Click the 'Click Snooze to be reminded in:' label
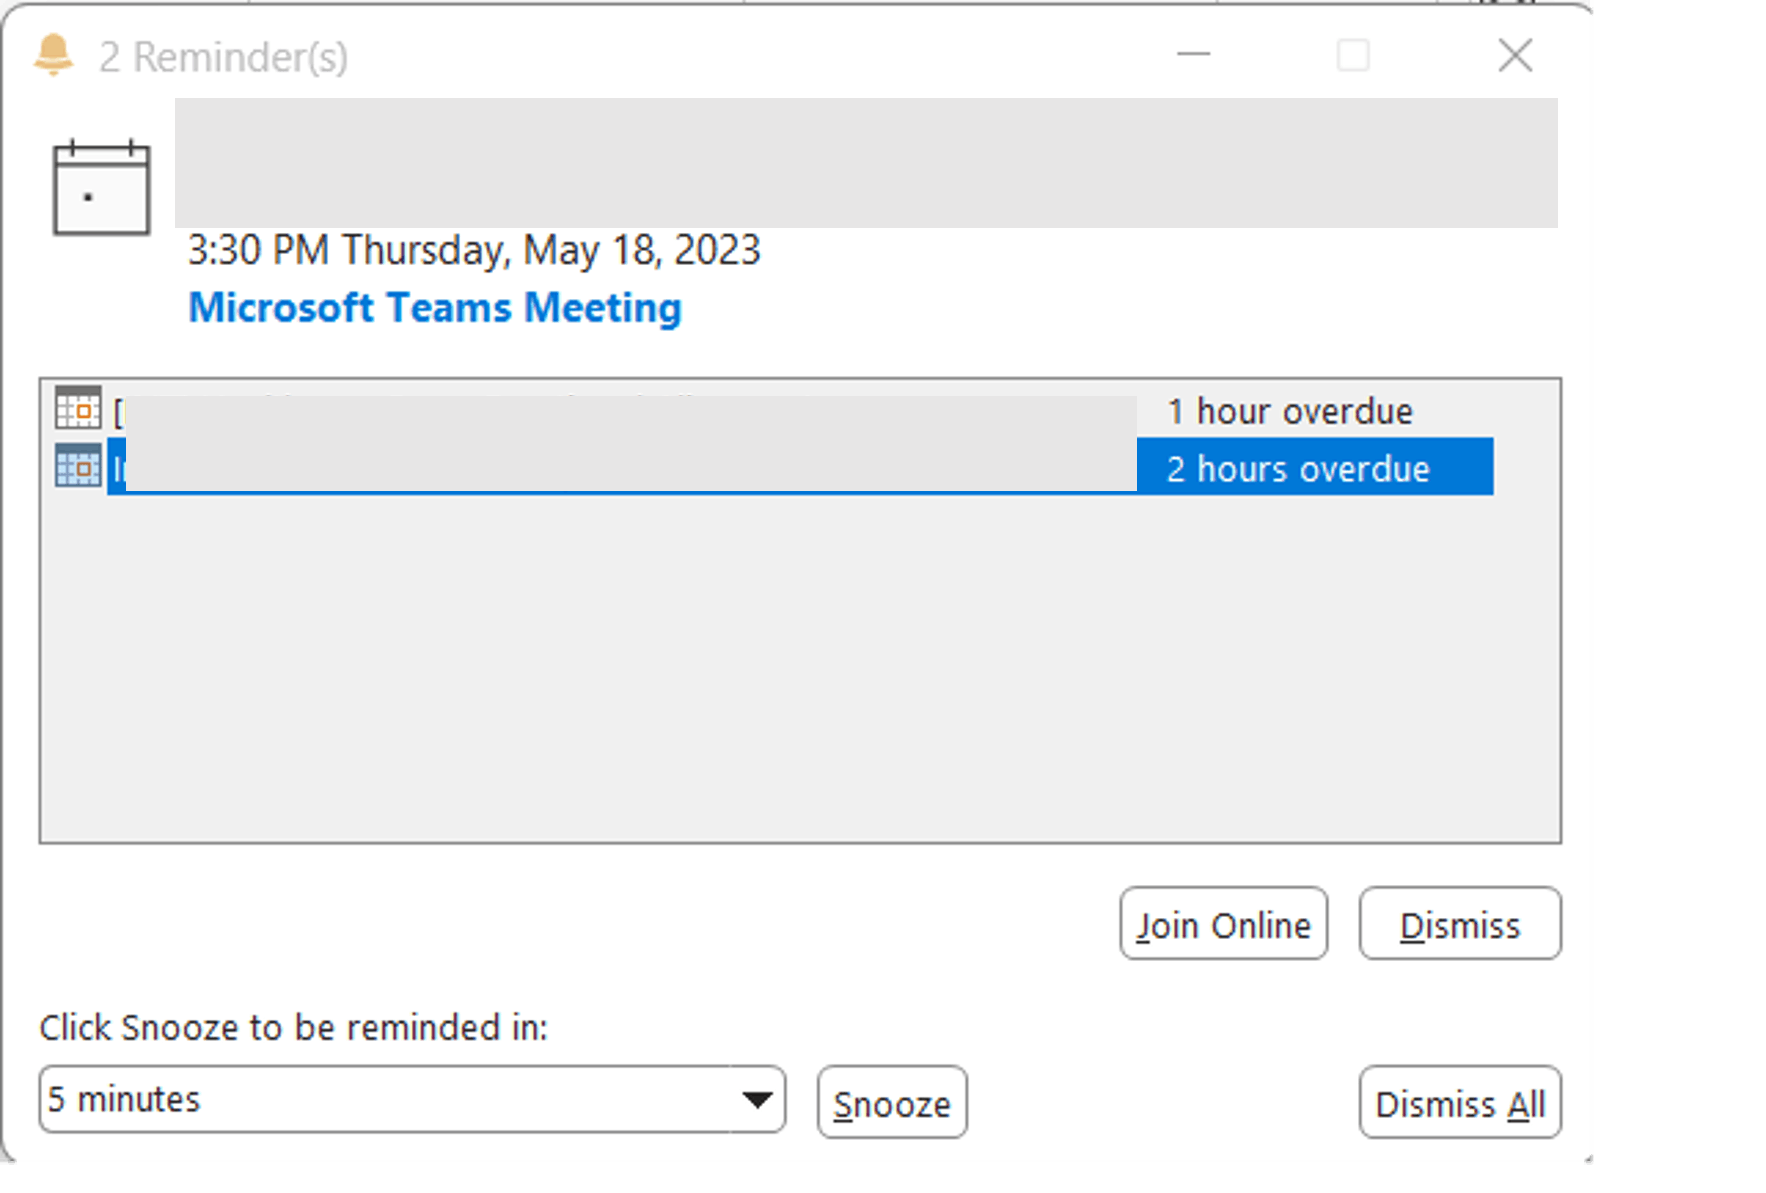Screen dimensions: 1766x1193 pyautogui.click(x=294, y=1027)
